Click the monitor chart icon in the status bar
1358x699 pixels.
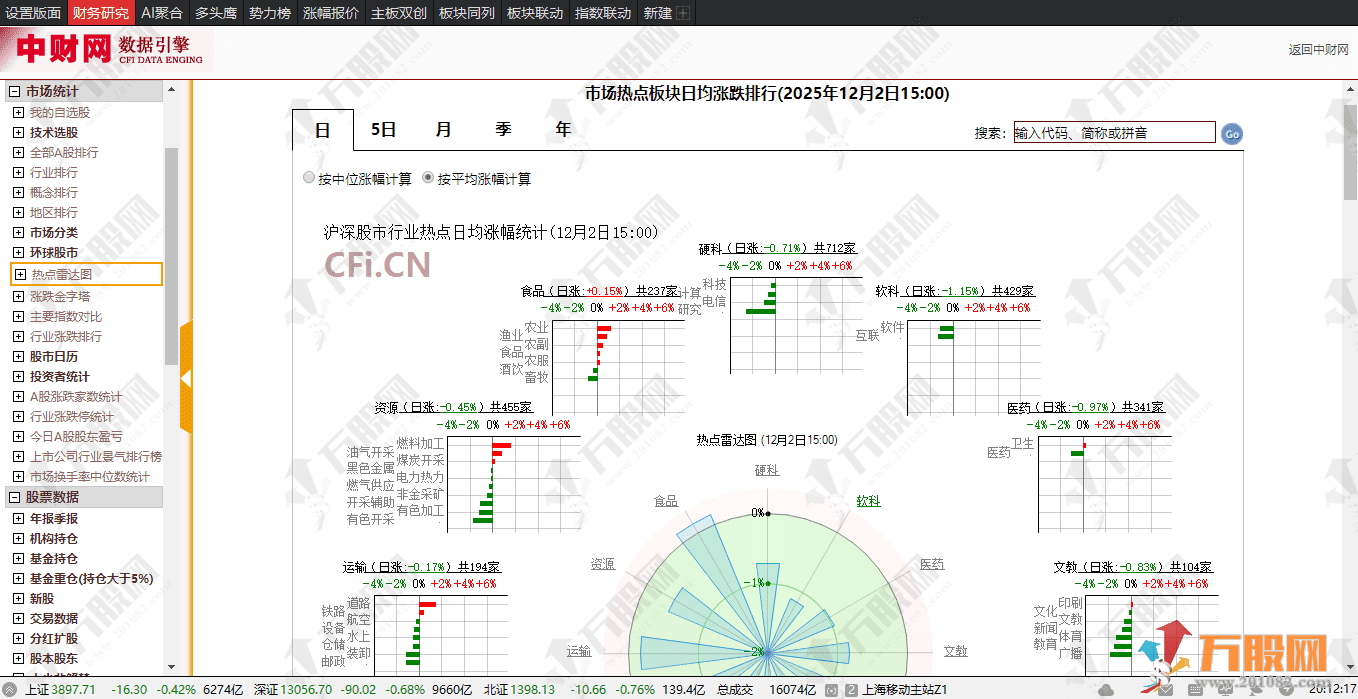1225,689
